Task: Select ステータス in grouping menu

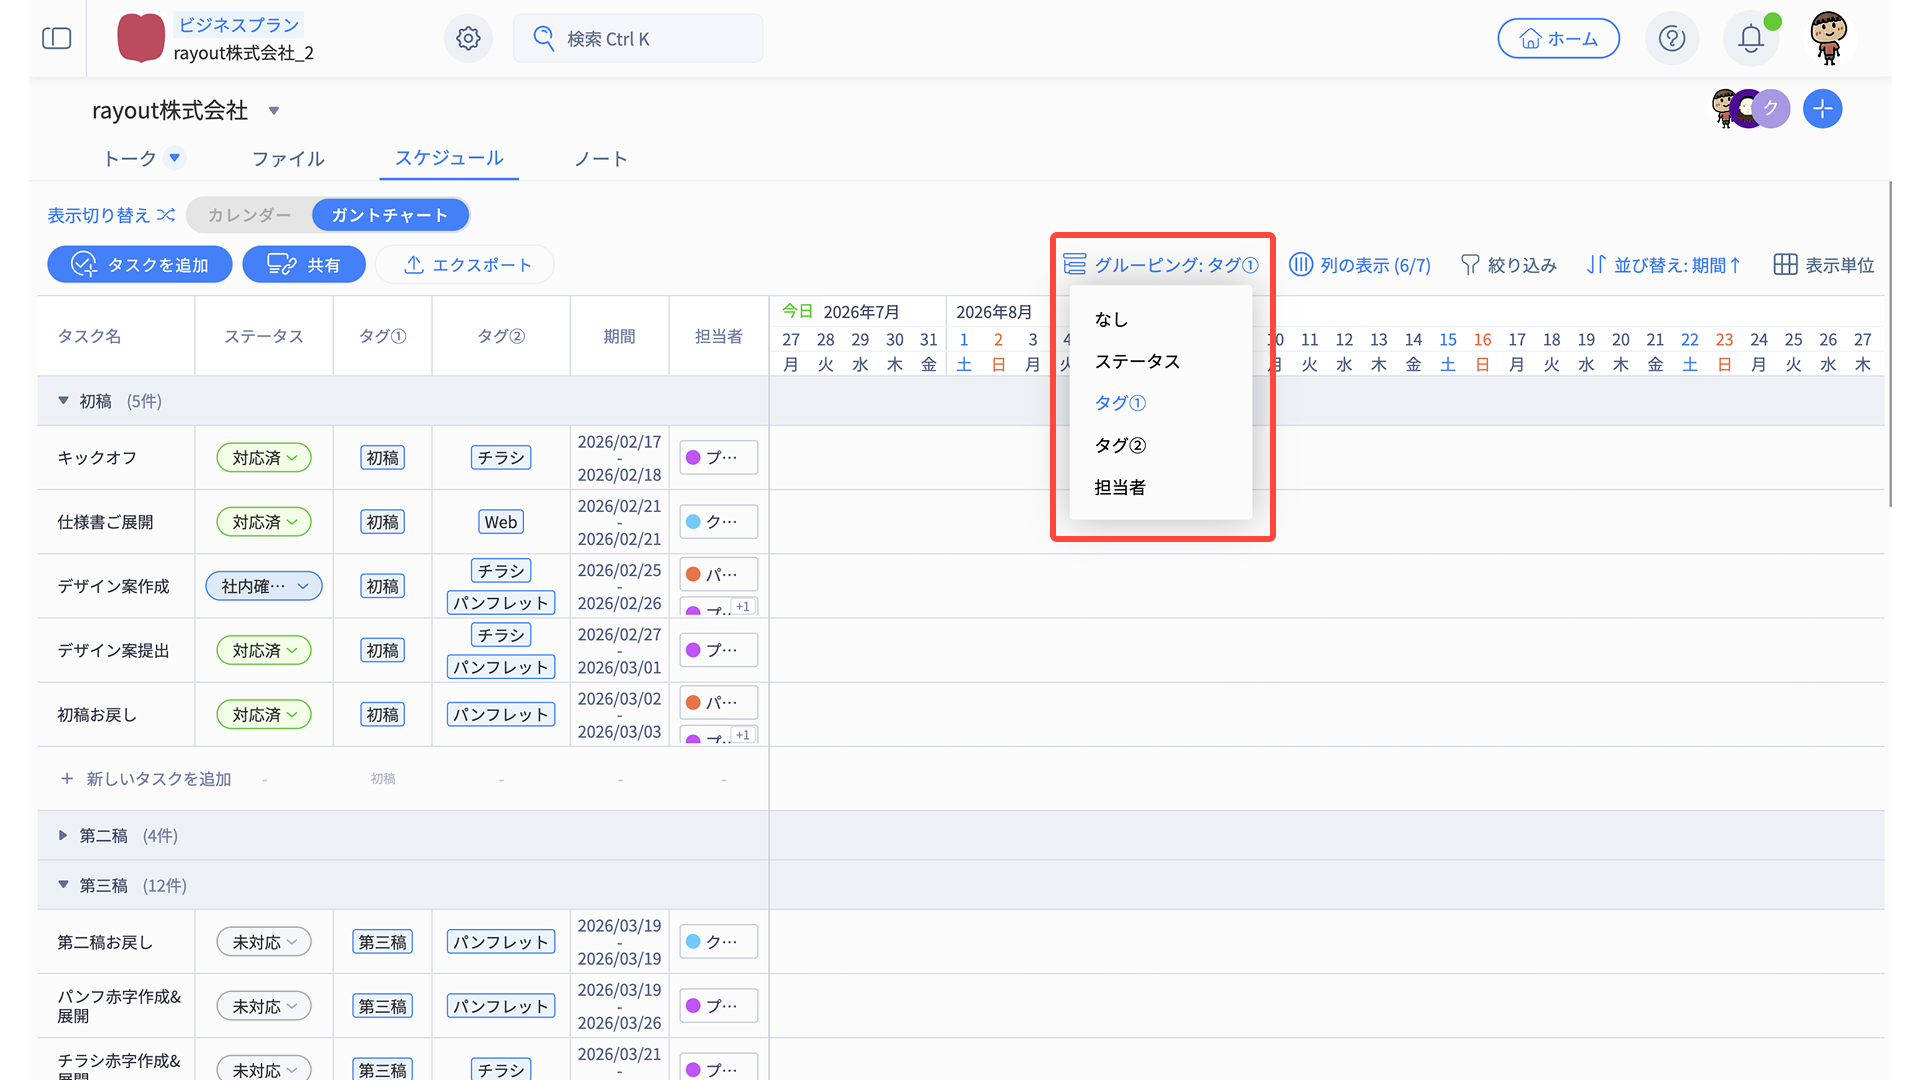Action: [x=1137, y=361]
